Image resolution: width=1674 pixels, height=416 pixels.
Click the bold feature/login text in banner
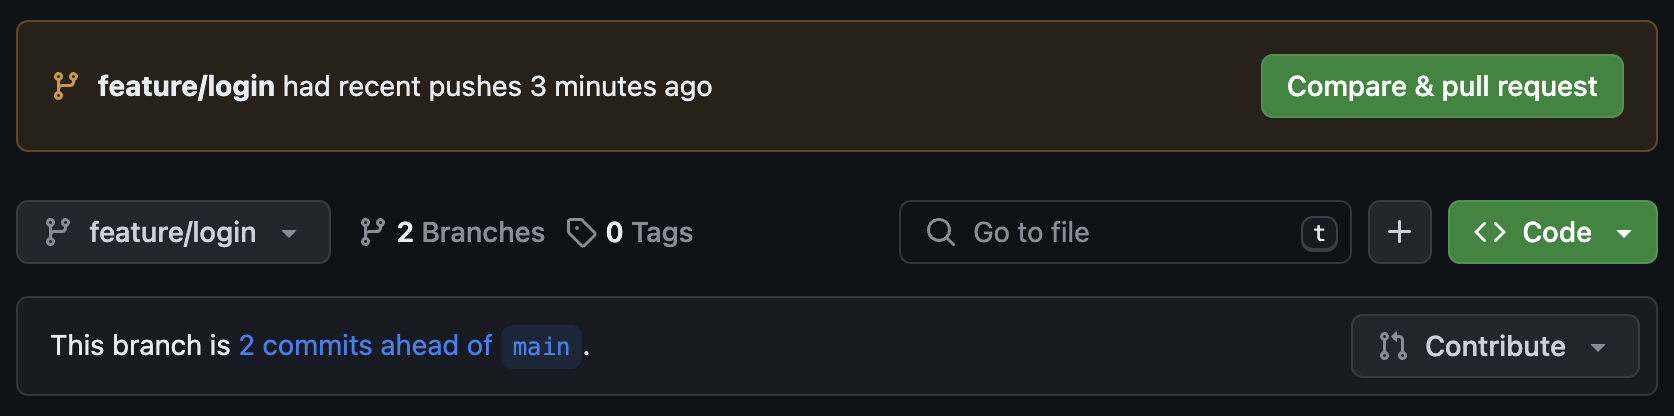click(x=186, y=87)
